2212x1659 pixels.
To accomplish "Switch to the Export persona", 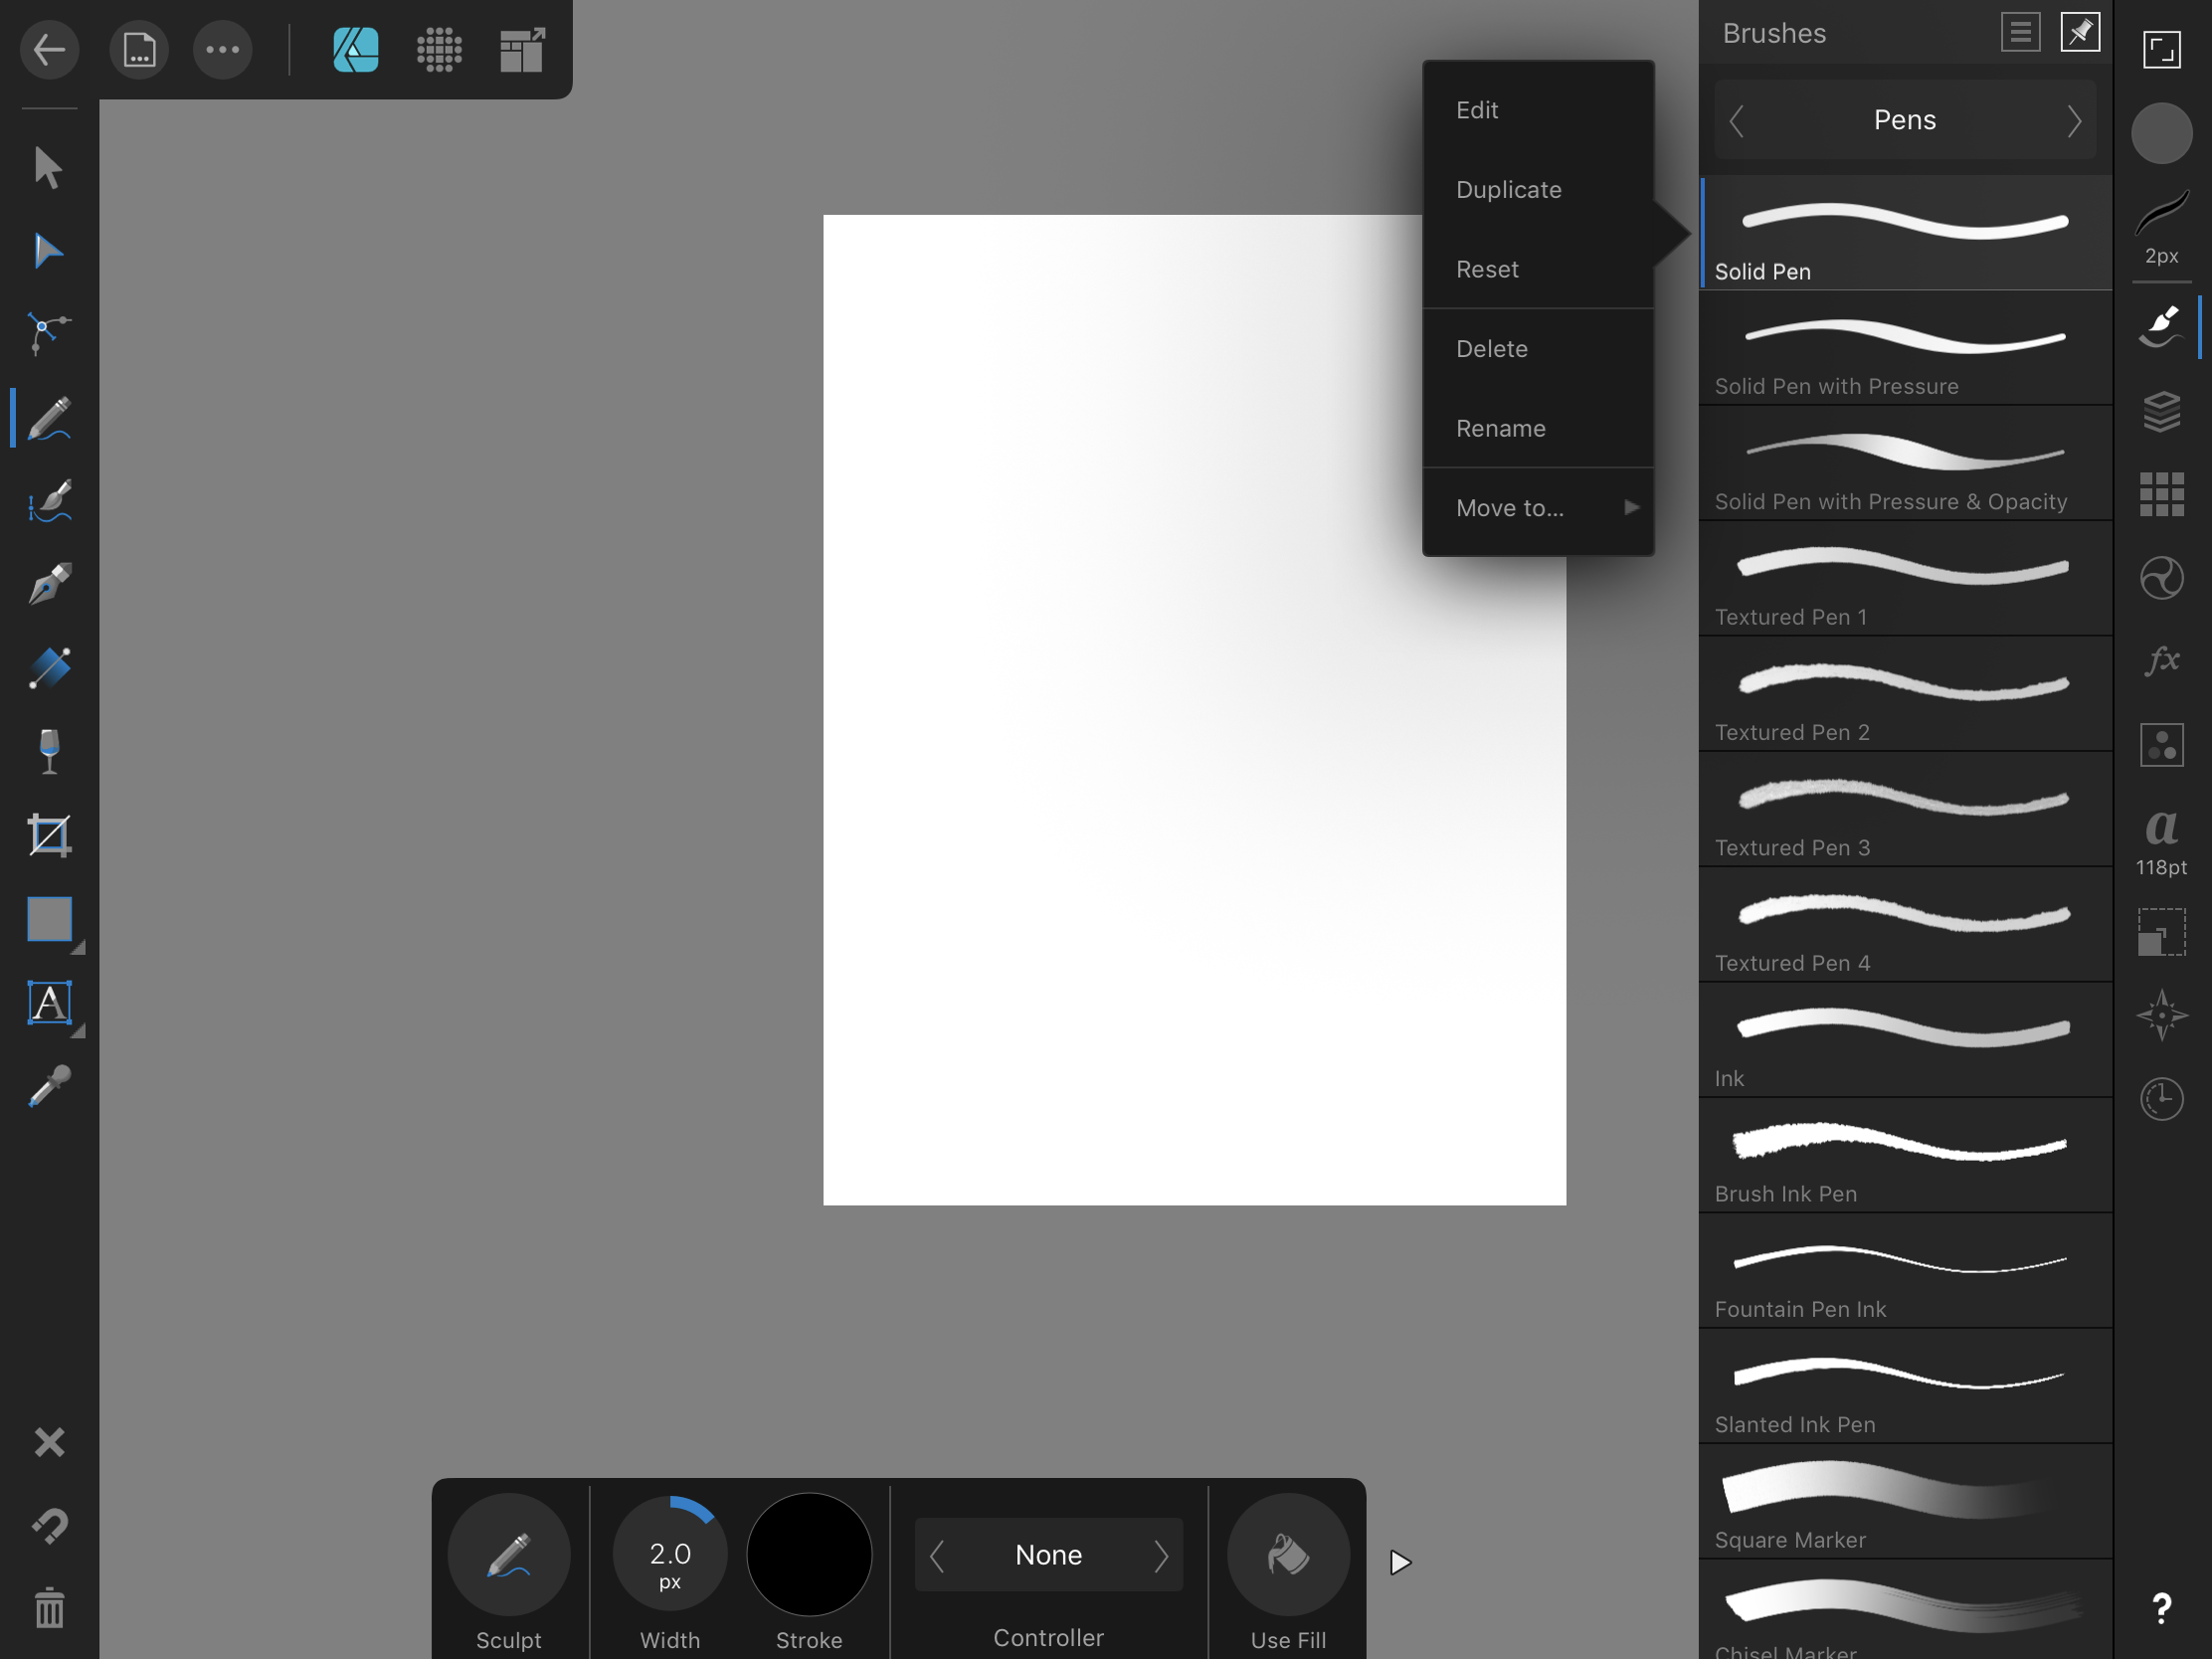I will 522,49.
